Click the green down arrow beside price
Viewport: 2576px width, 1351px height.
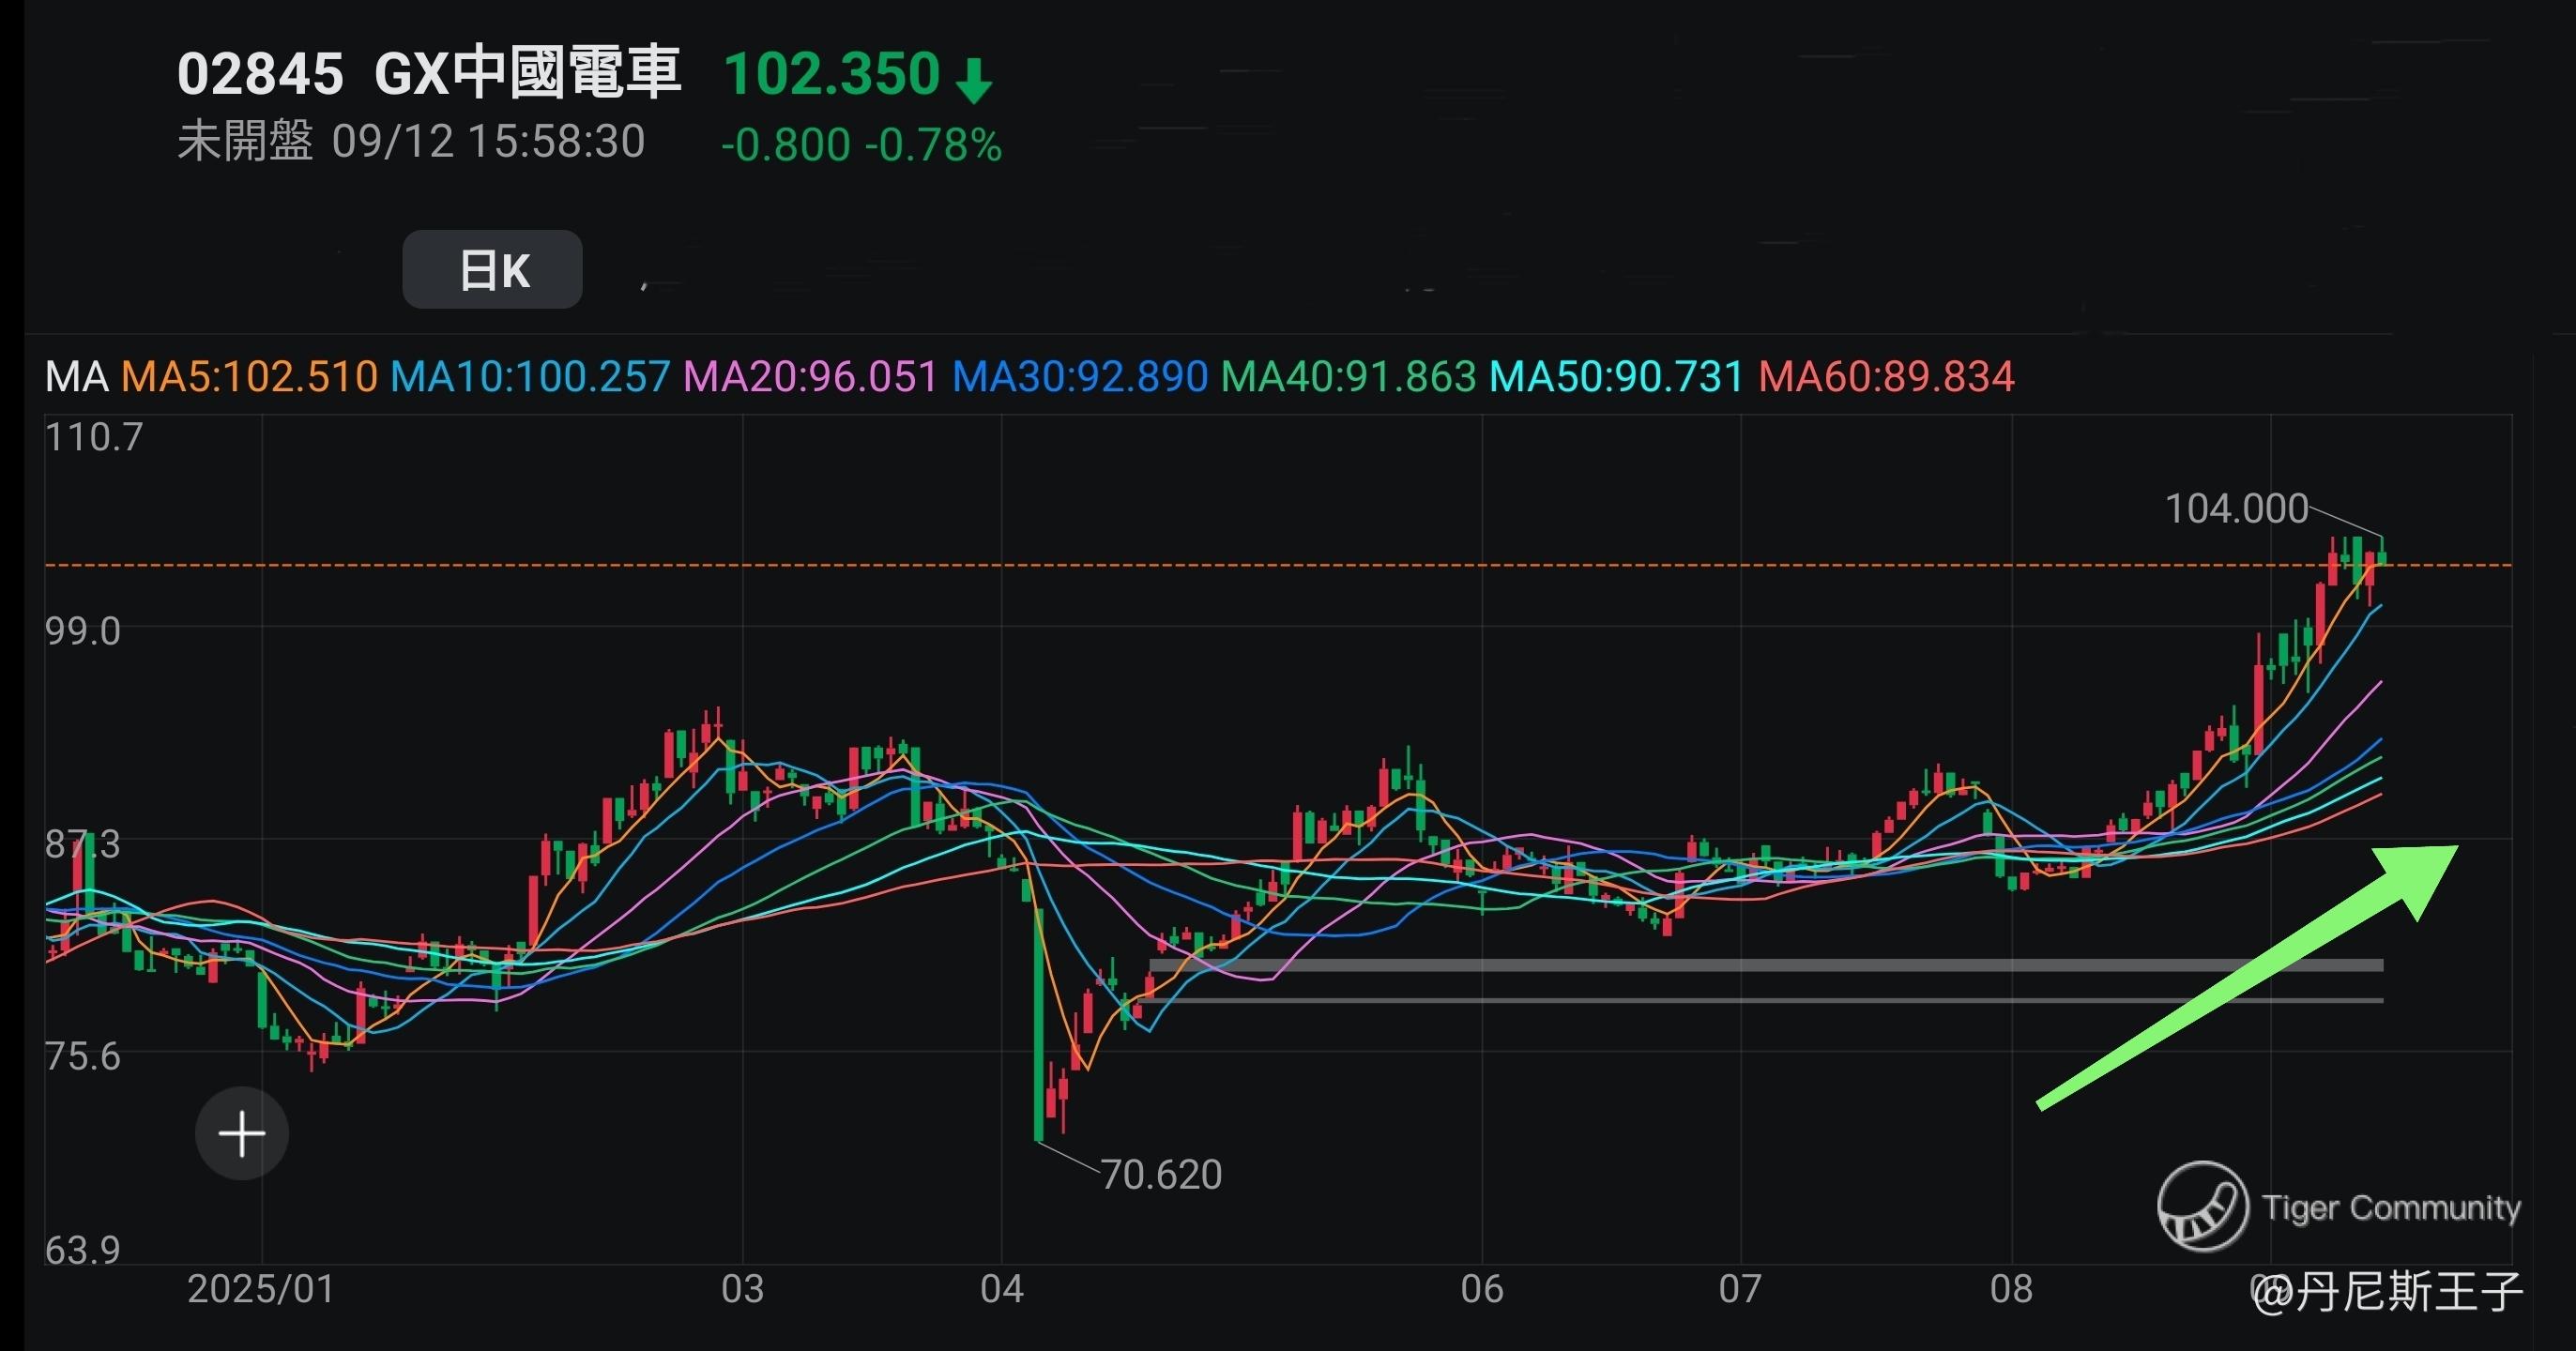[973, 80]
